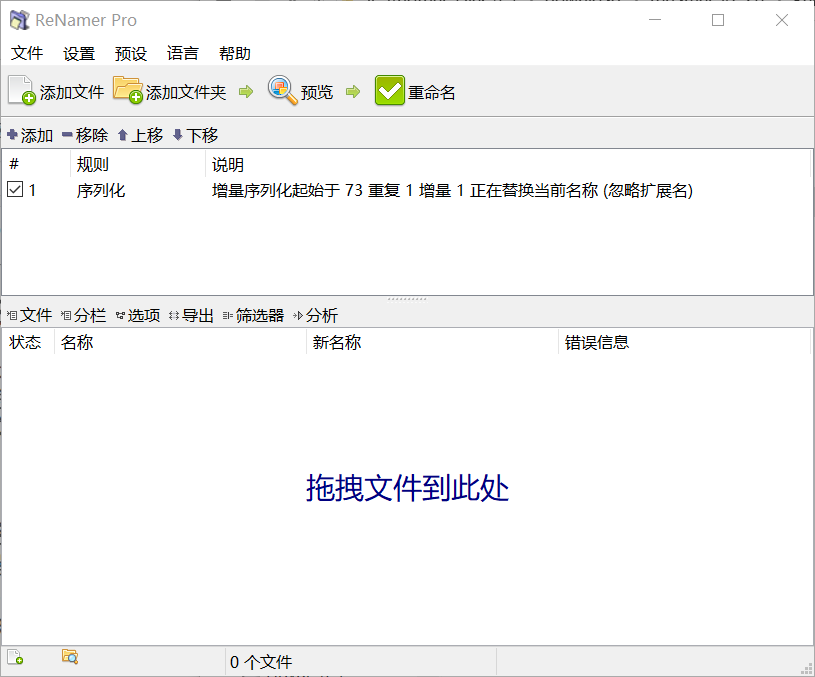
Task: Open the 设置 menu
Action: (79, 53)
